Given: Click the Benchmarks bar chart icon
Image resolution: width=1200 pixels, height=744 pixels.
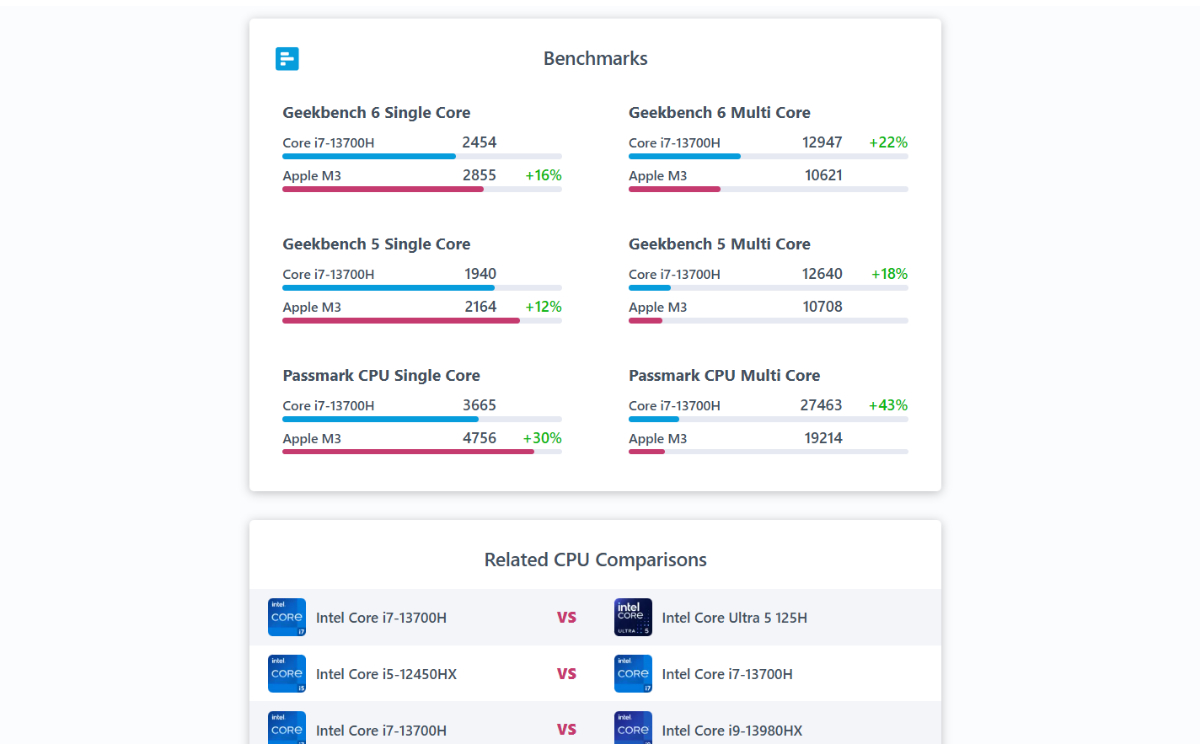Looking at the screenshot, I should [287, 59].
